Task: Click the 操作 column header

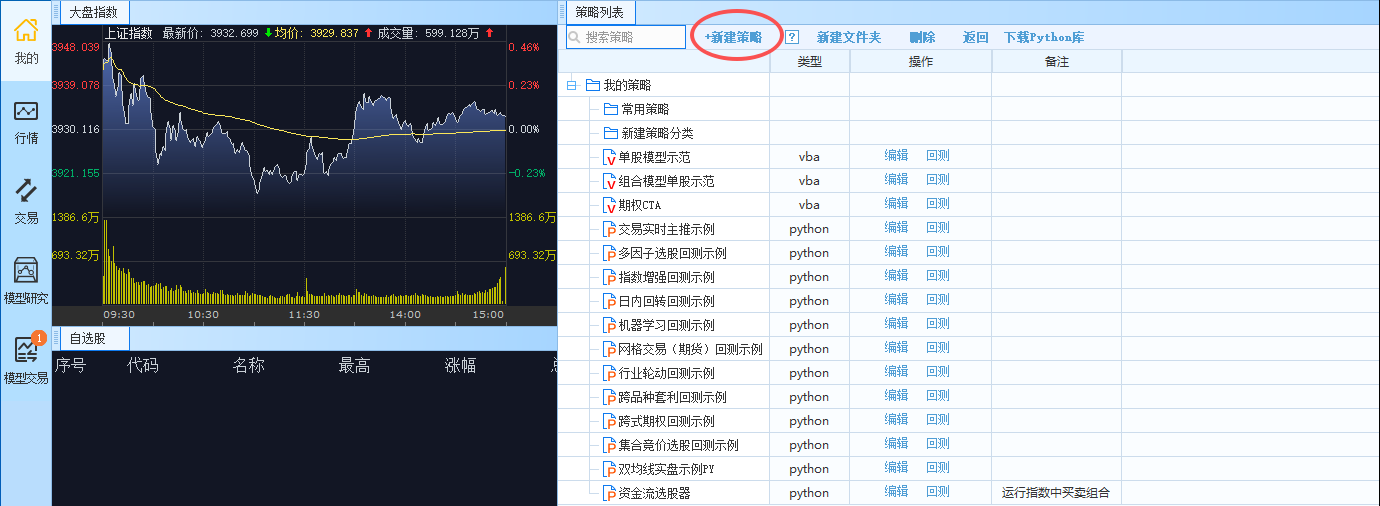Action: click(x=921, y=61)
